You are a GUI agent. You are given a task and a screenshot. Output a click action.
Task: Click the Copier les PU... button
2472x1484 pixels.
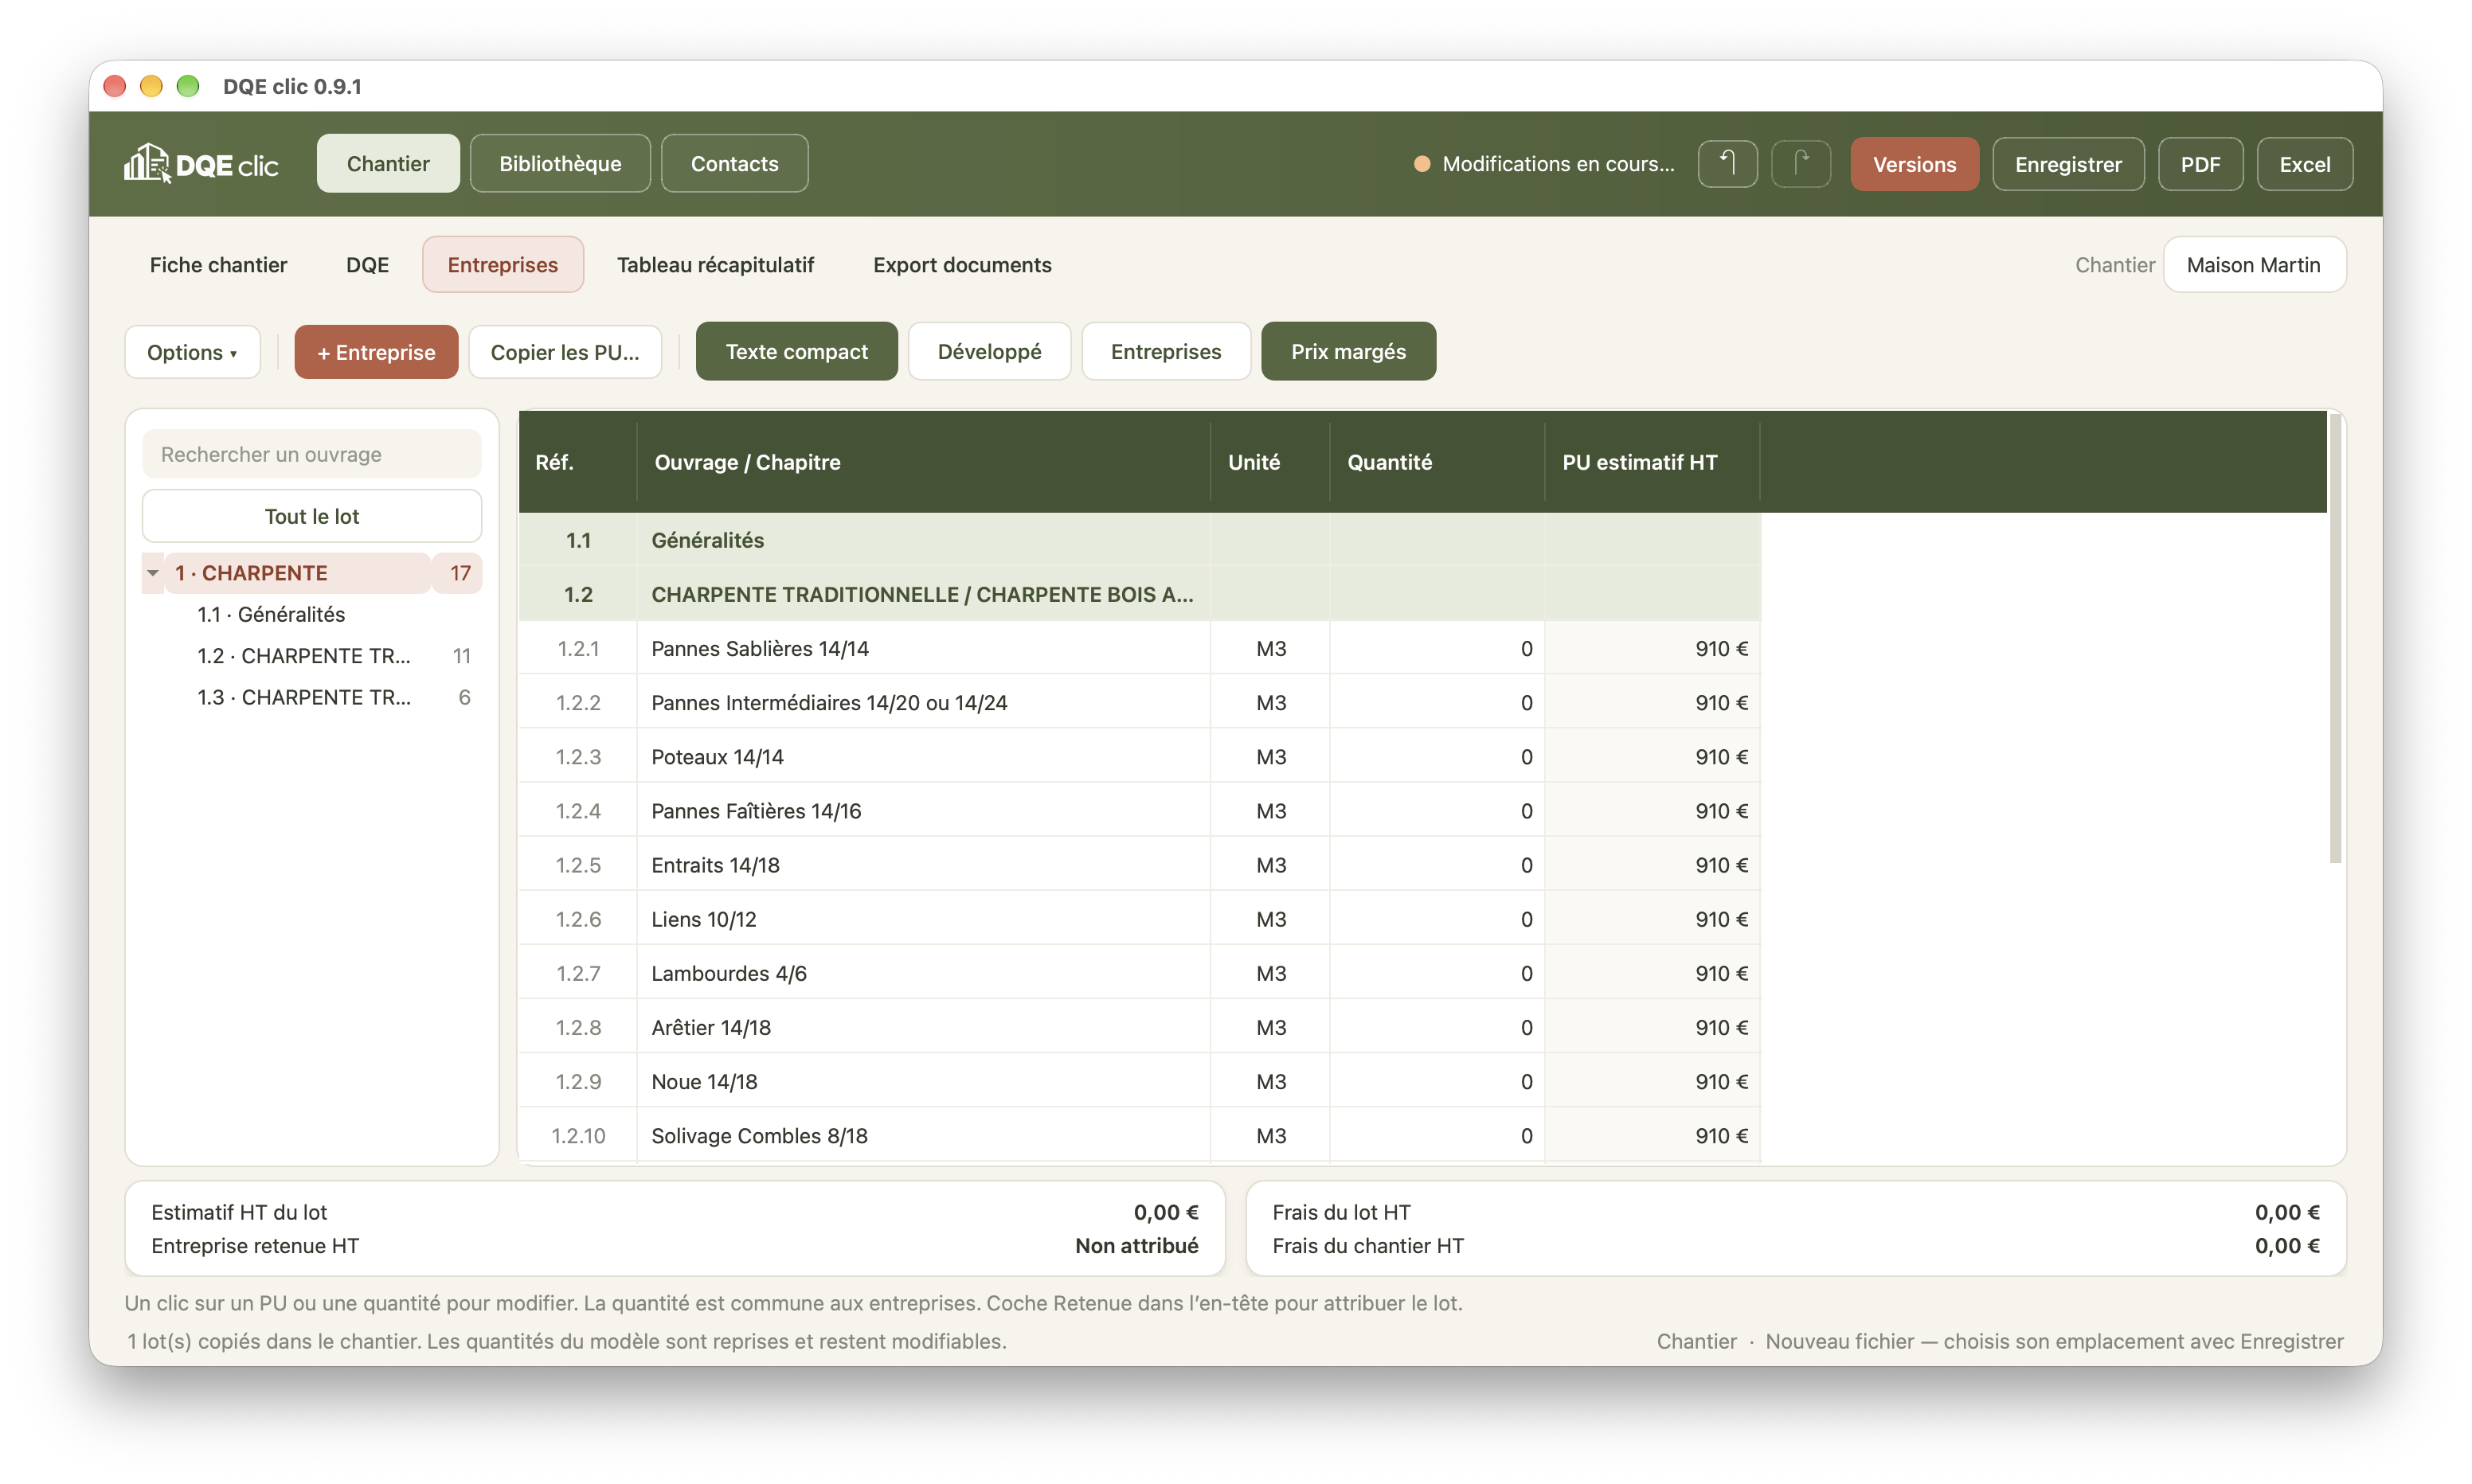tap(564, 352)
